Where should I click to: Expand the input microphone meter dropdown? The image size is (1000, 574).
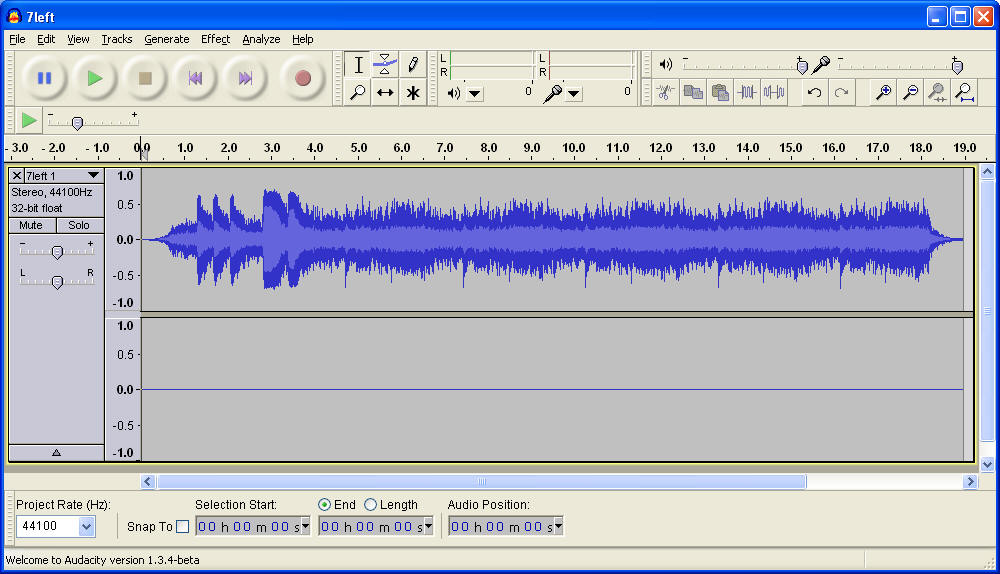[573, 94]
